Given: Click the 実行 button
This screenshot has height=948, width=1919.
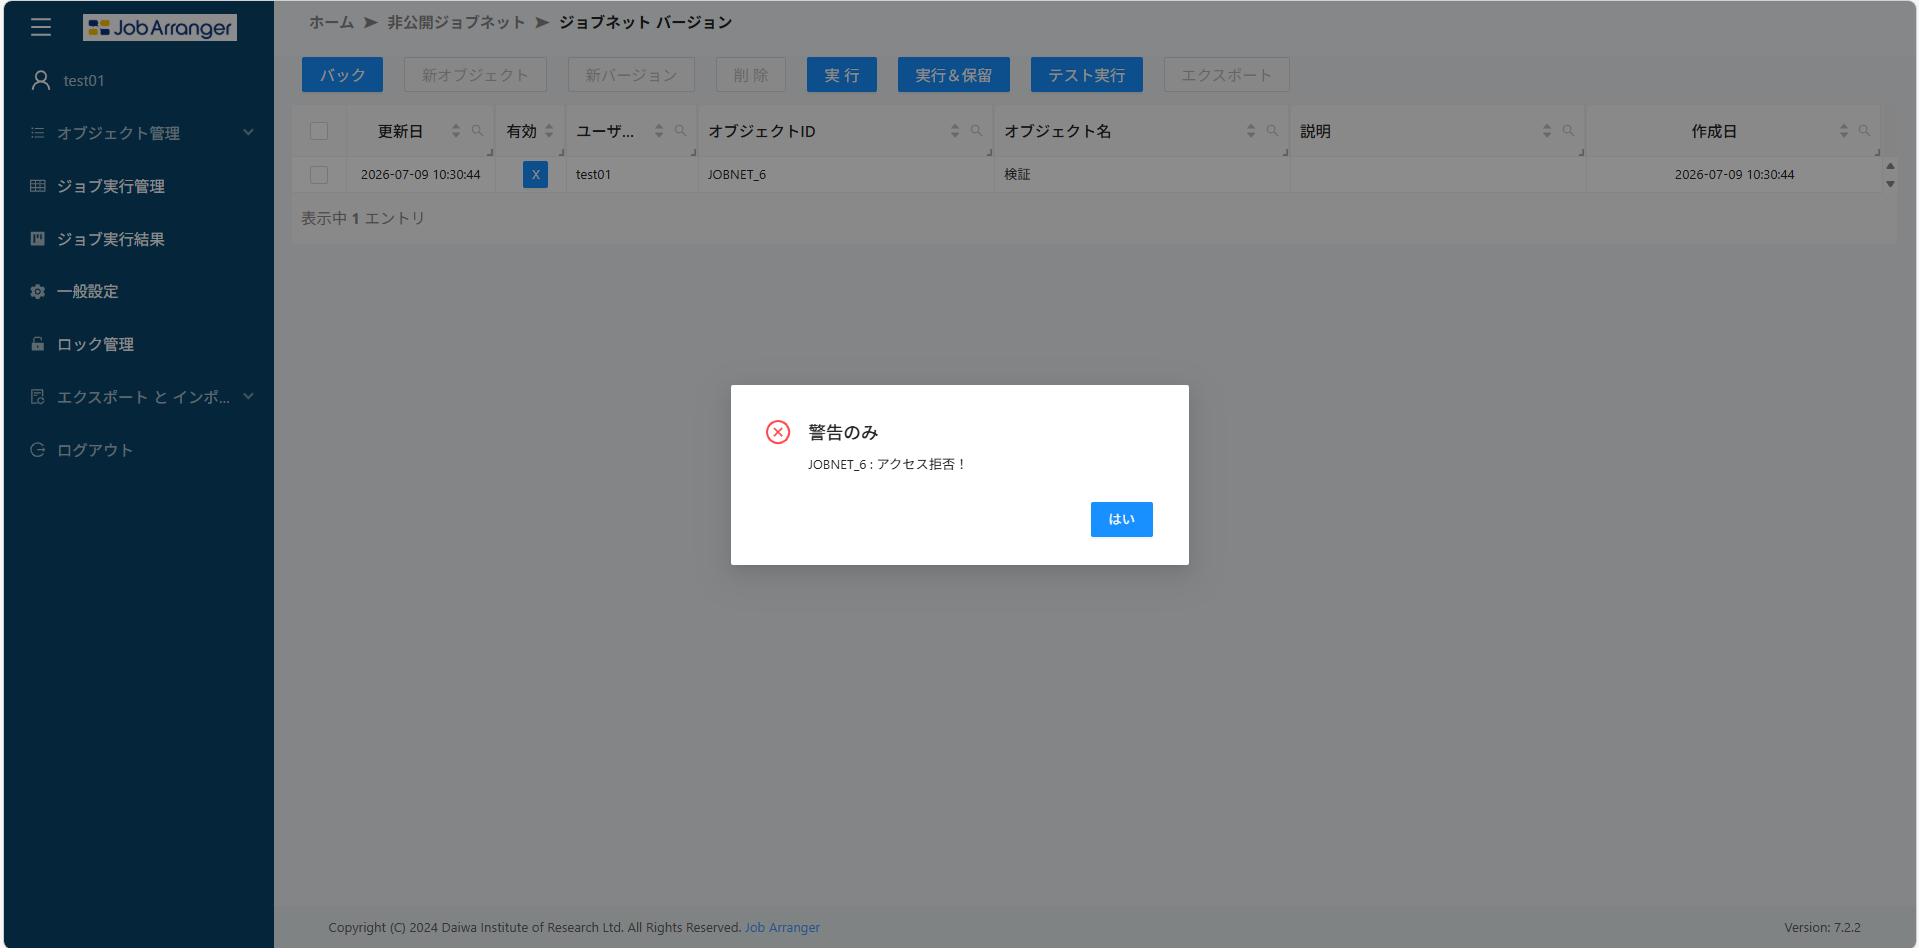Looking at the screenshot, I should (842, 75).
